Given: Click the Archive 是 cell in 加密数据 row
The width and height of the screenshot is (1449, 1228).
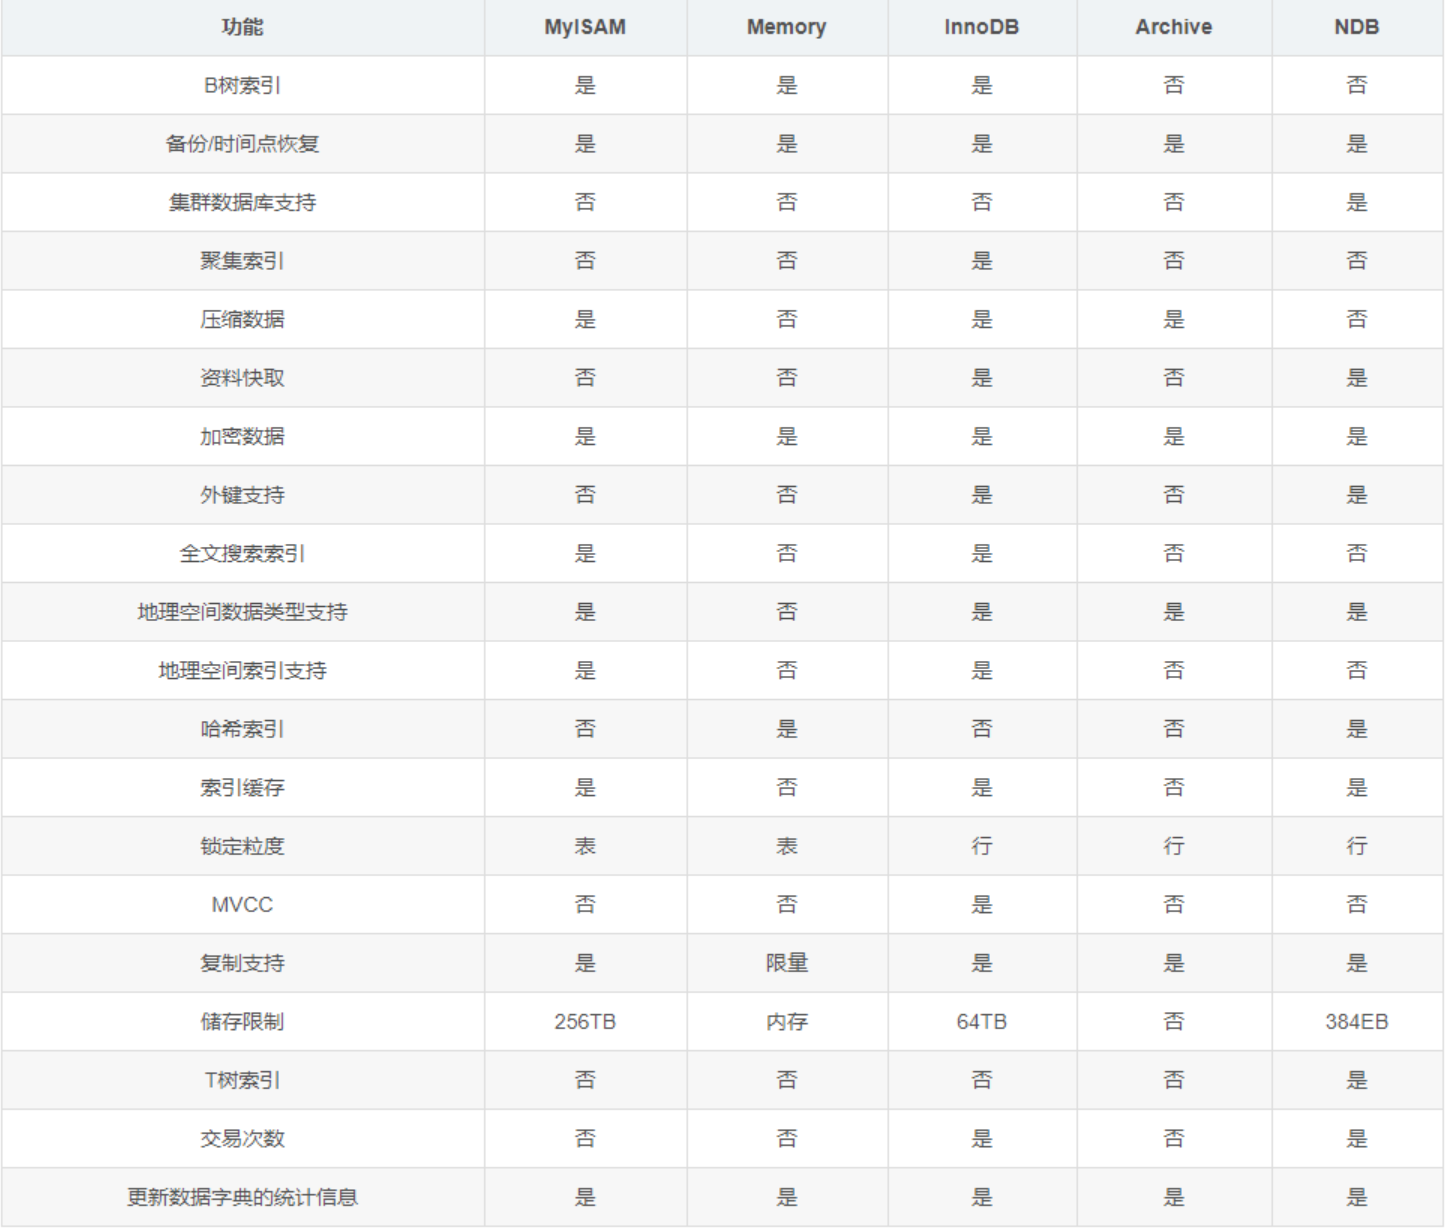Looking at the screenshot, I should point(1173,436).
